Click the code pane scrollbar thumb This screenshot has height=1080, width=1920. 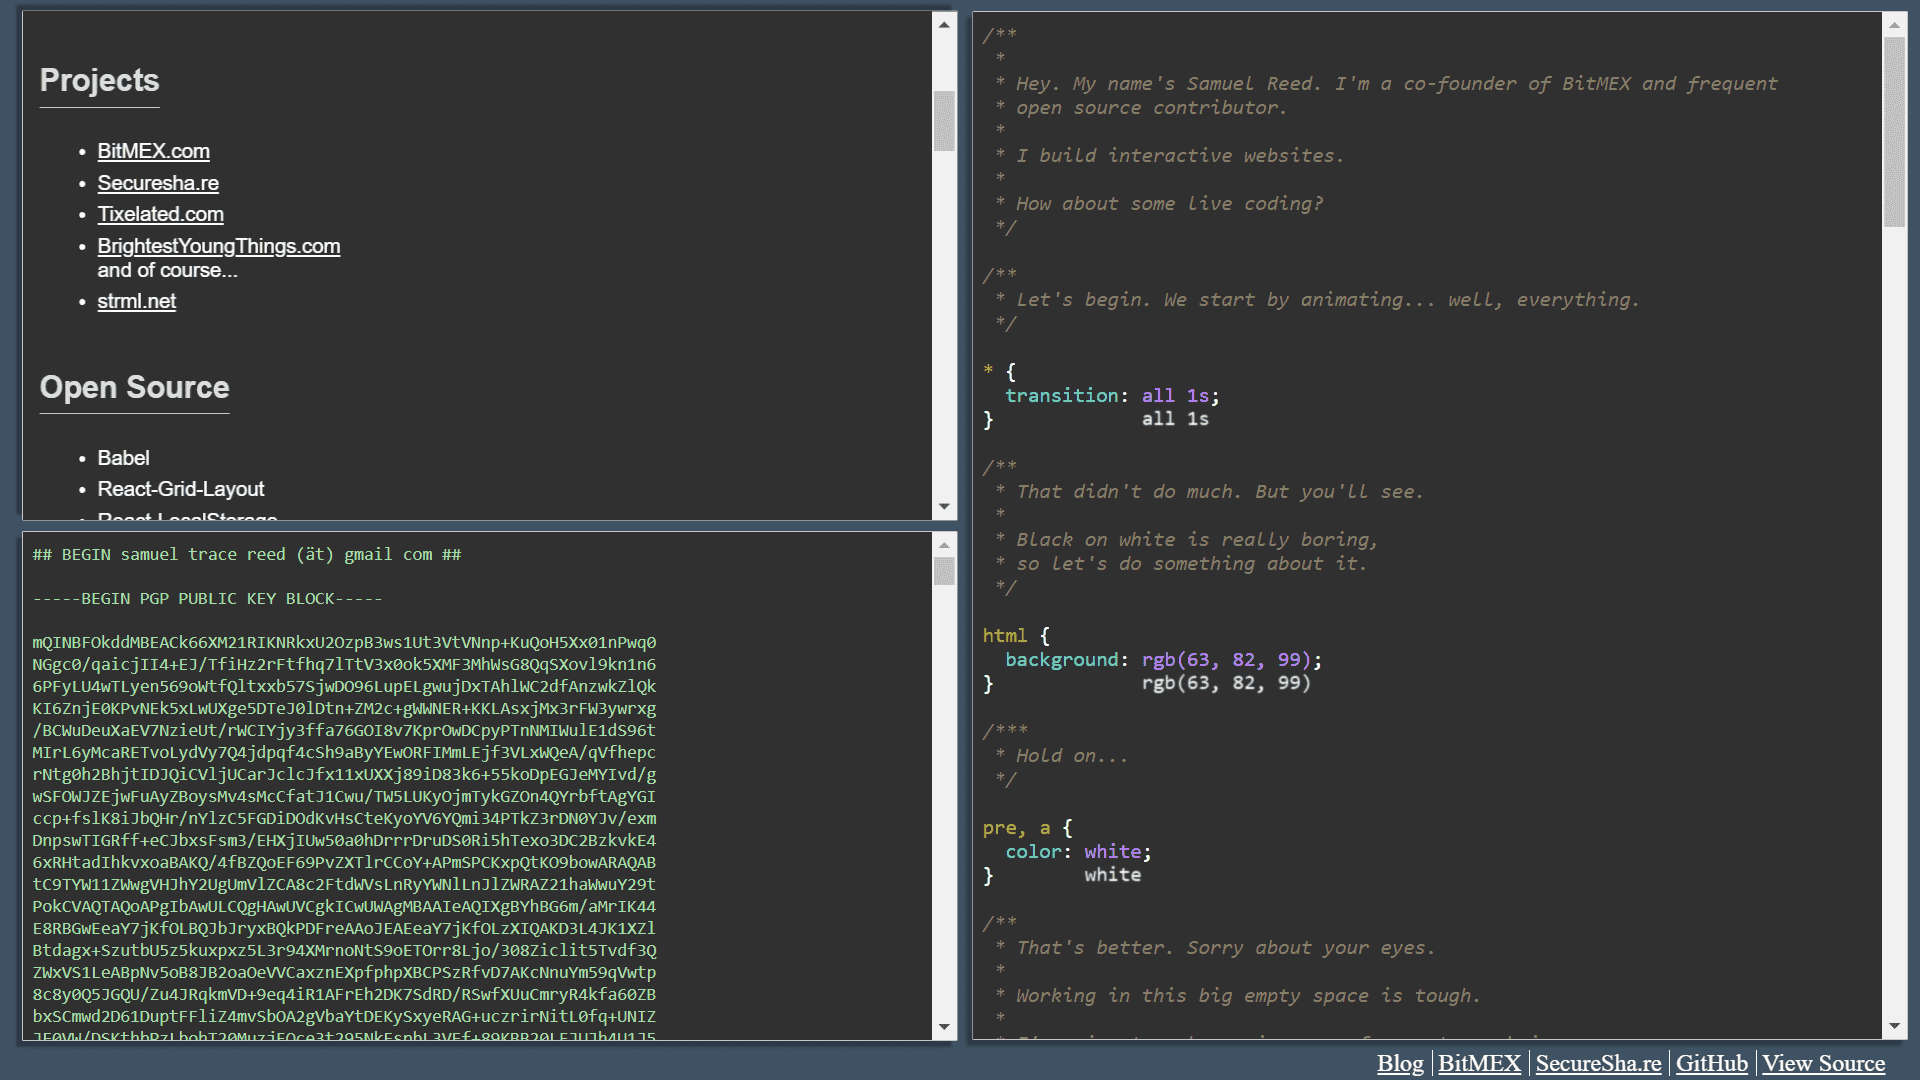tap(1894, 132)
